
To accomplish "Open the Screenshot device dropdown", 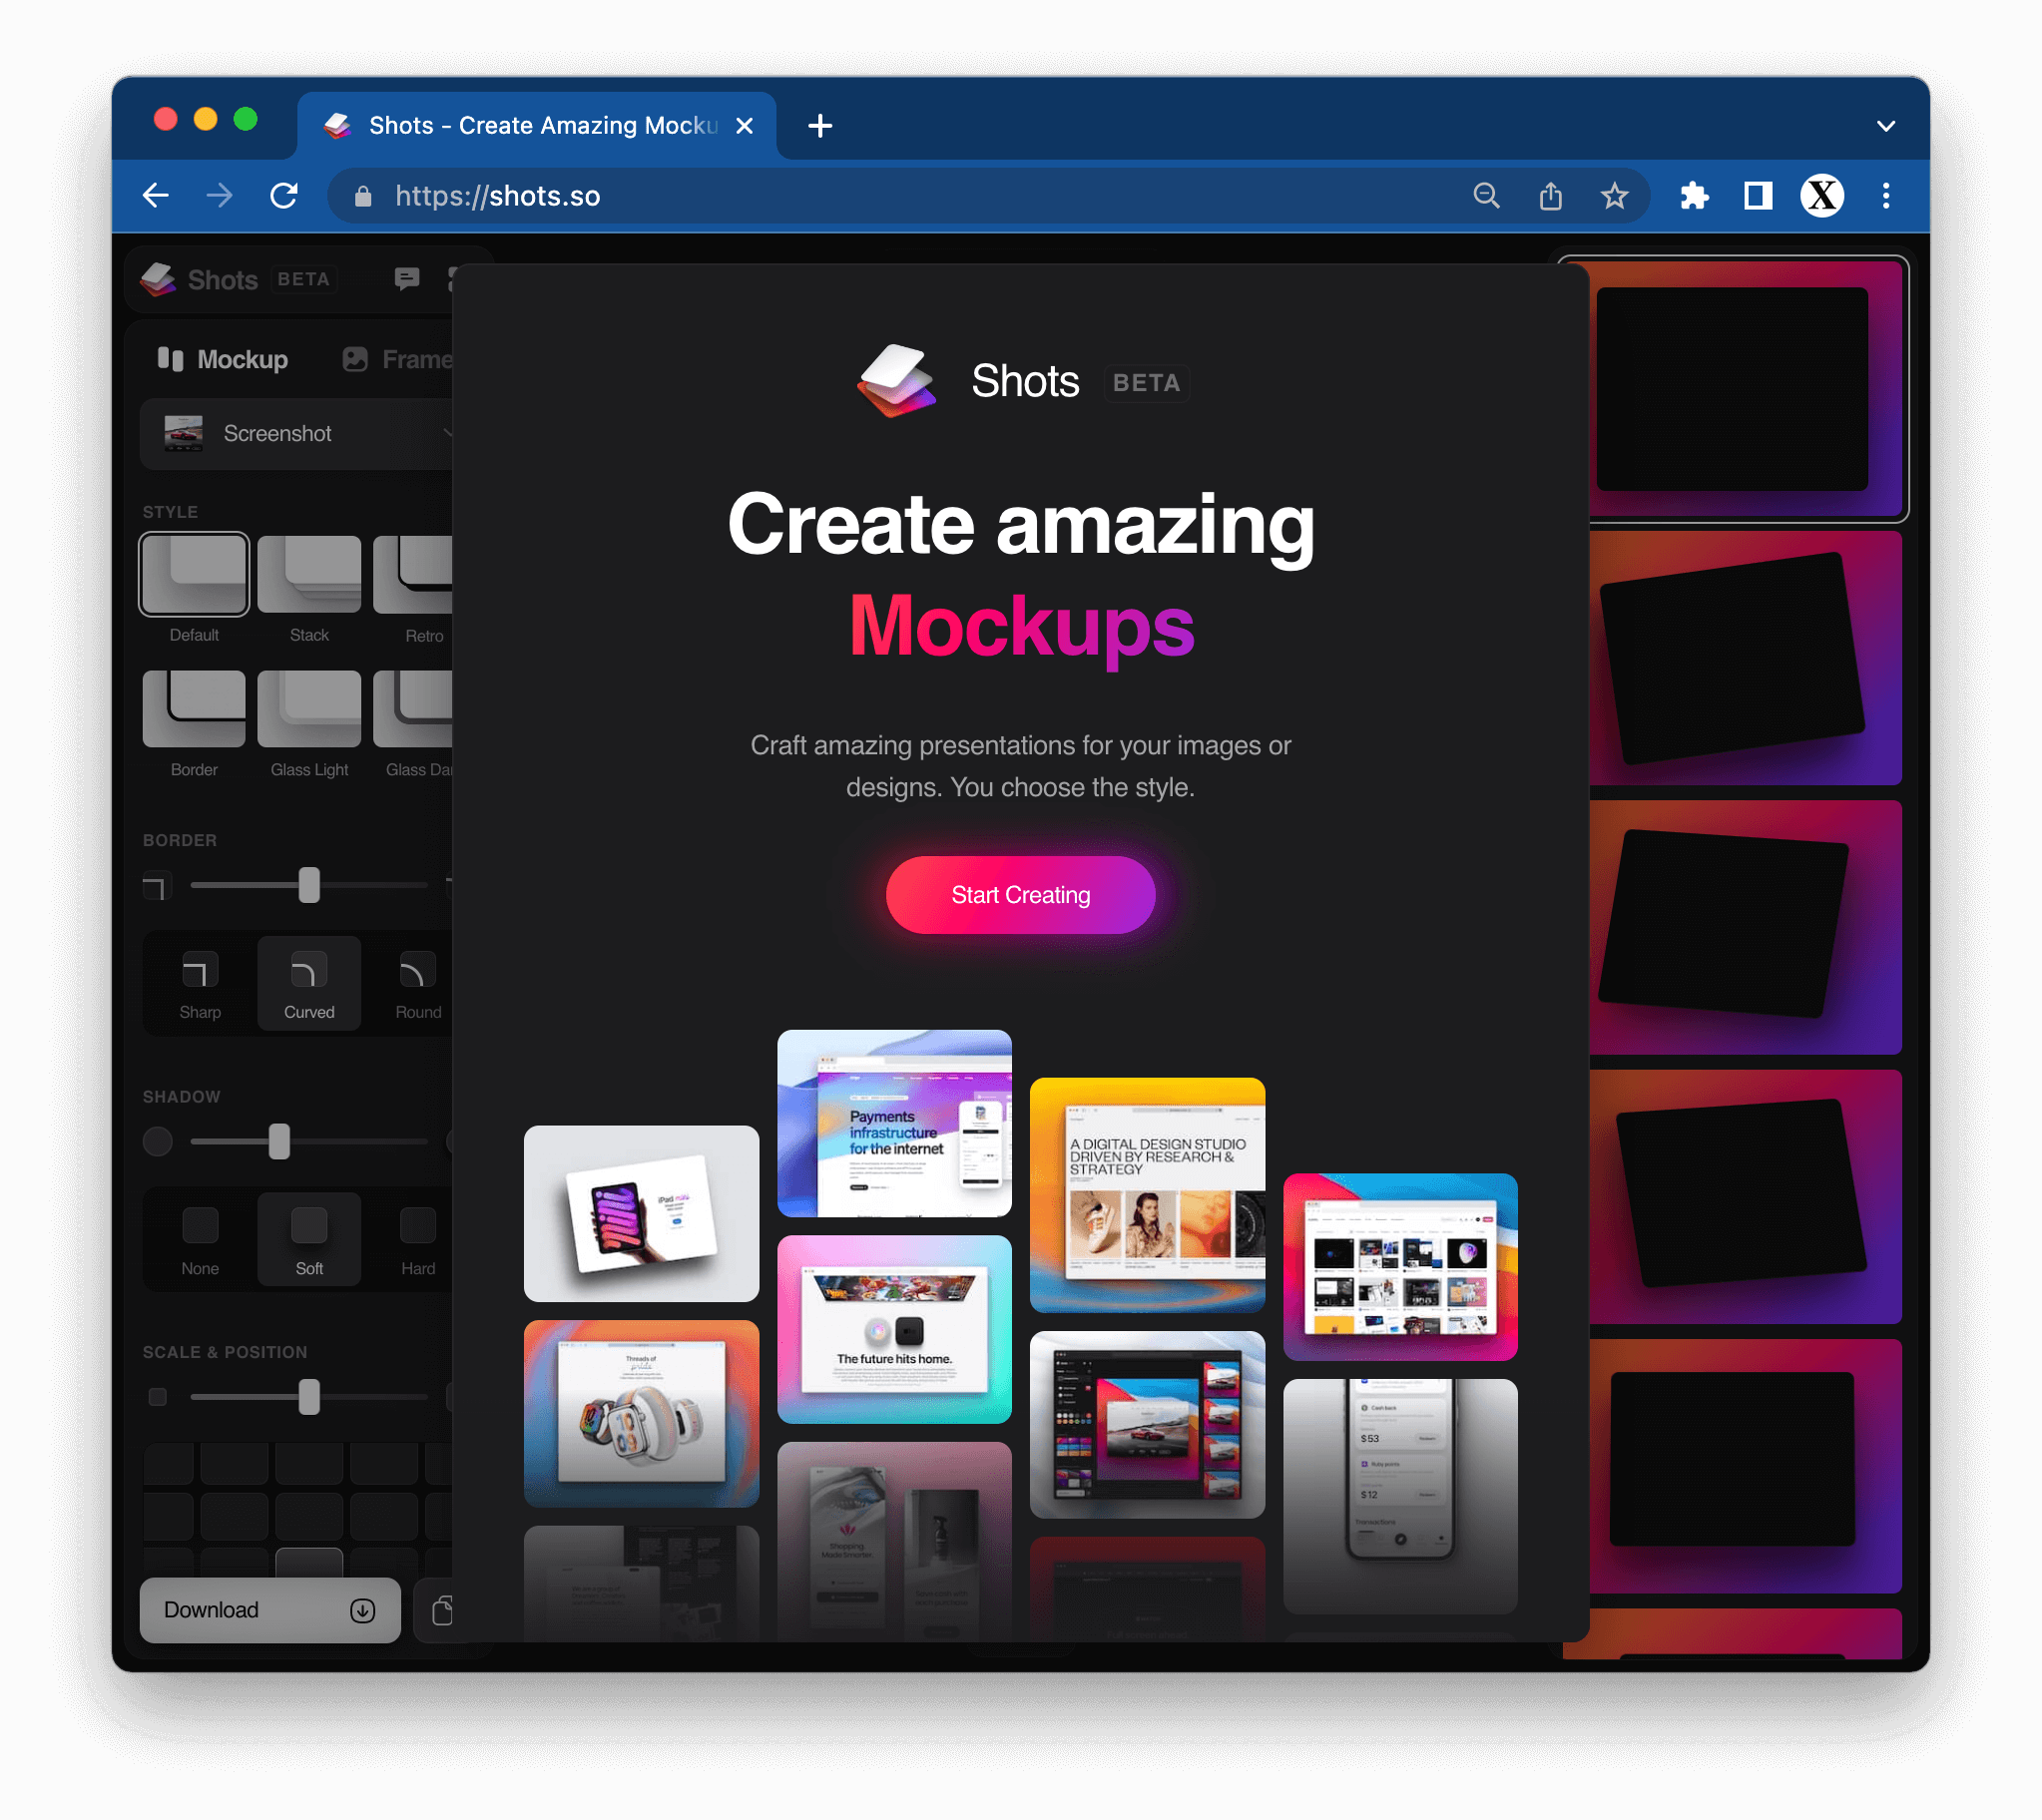I will [296, 434].
